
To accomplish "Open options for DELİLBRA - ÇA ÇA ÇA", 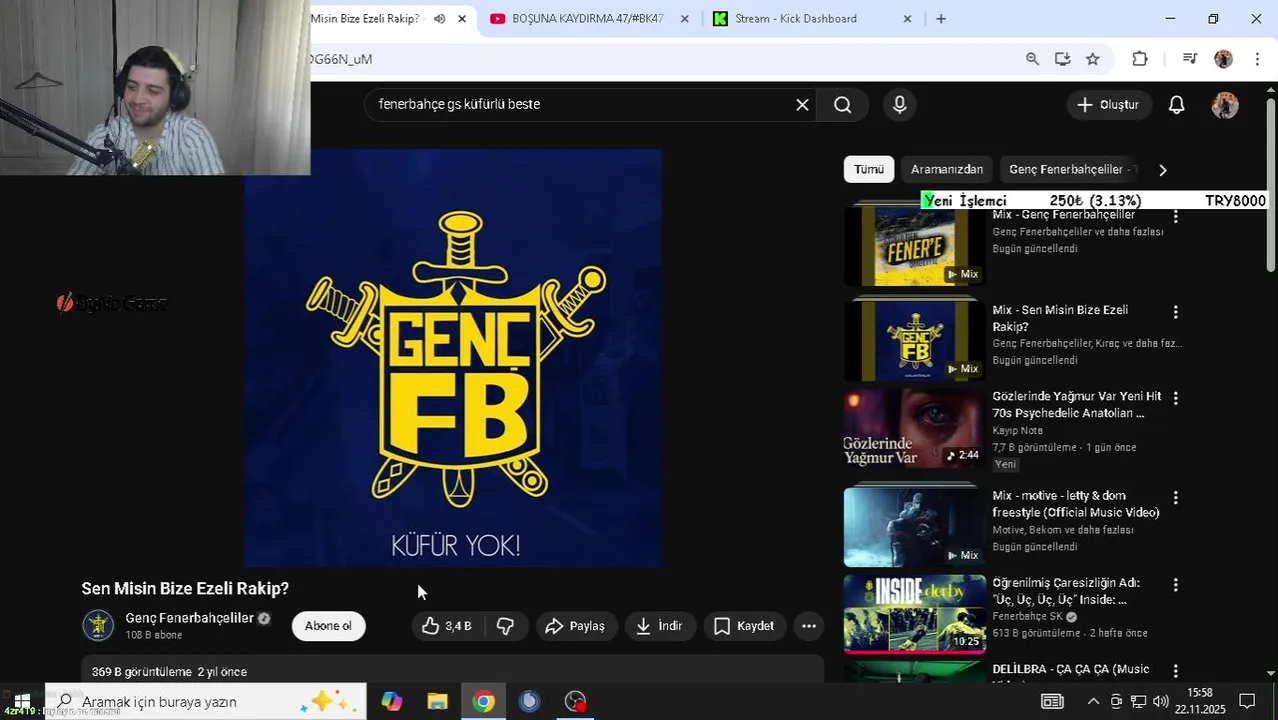I will point(1176,671).
